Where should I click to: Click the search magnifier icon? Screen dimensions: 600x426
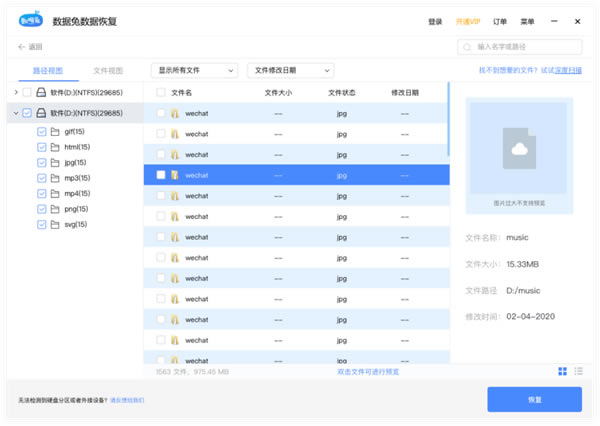point(467,47)
